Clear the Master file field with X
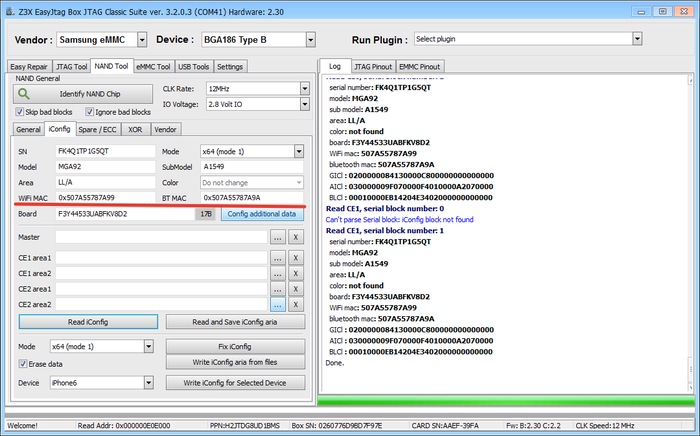700x436 pixels. coord(296,237)
